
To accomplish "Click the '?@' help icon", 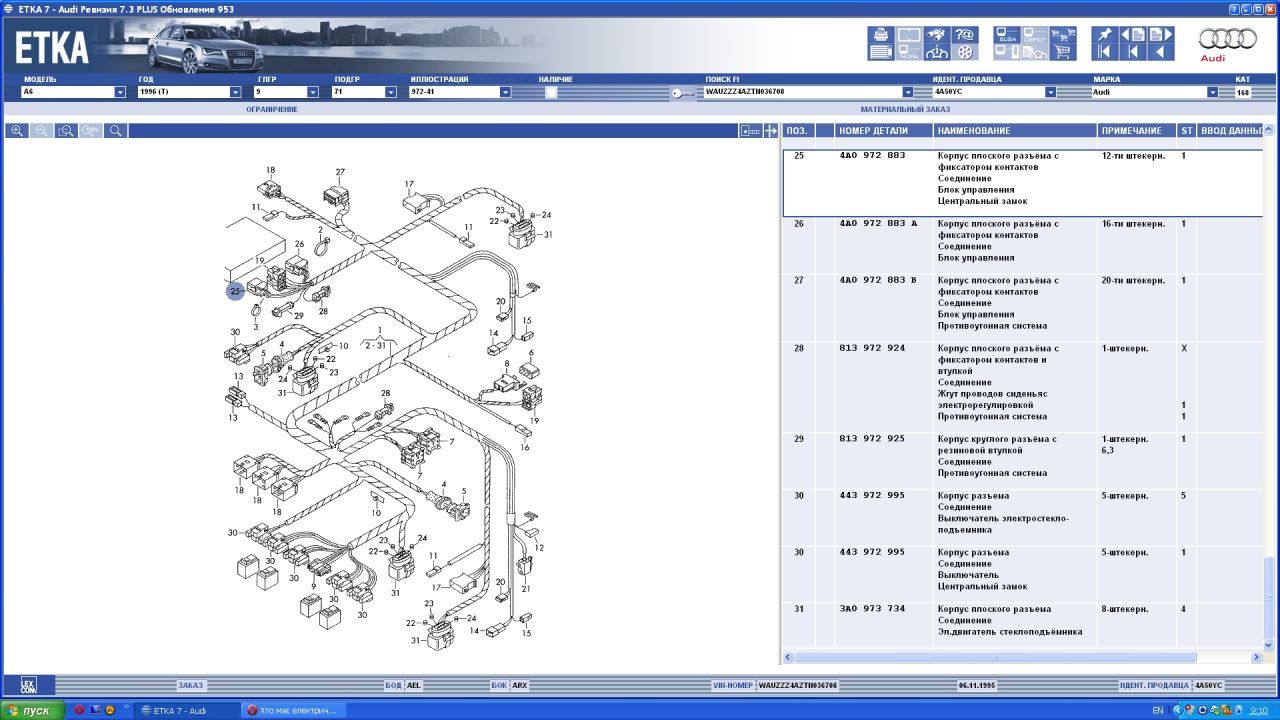I will (x=965, y=35).
